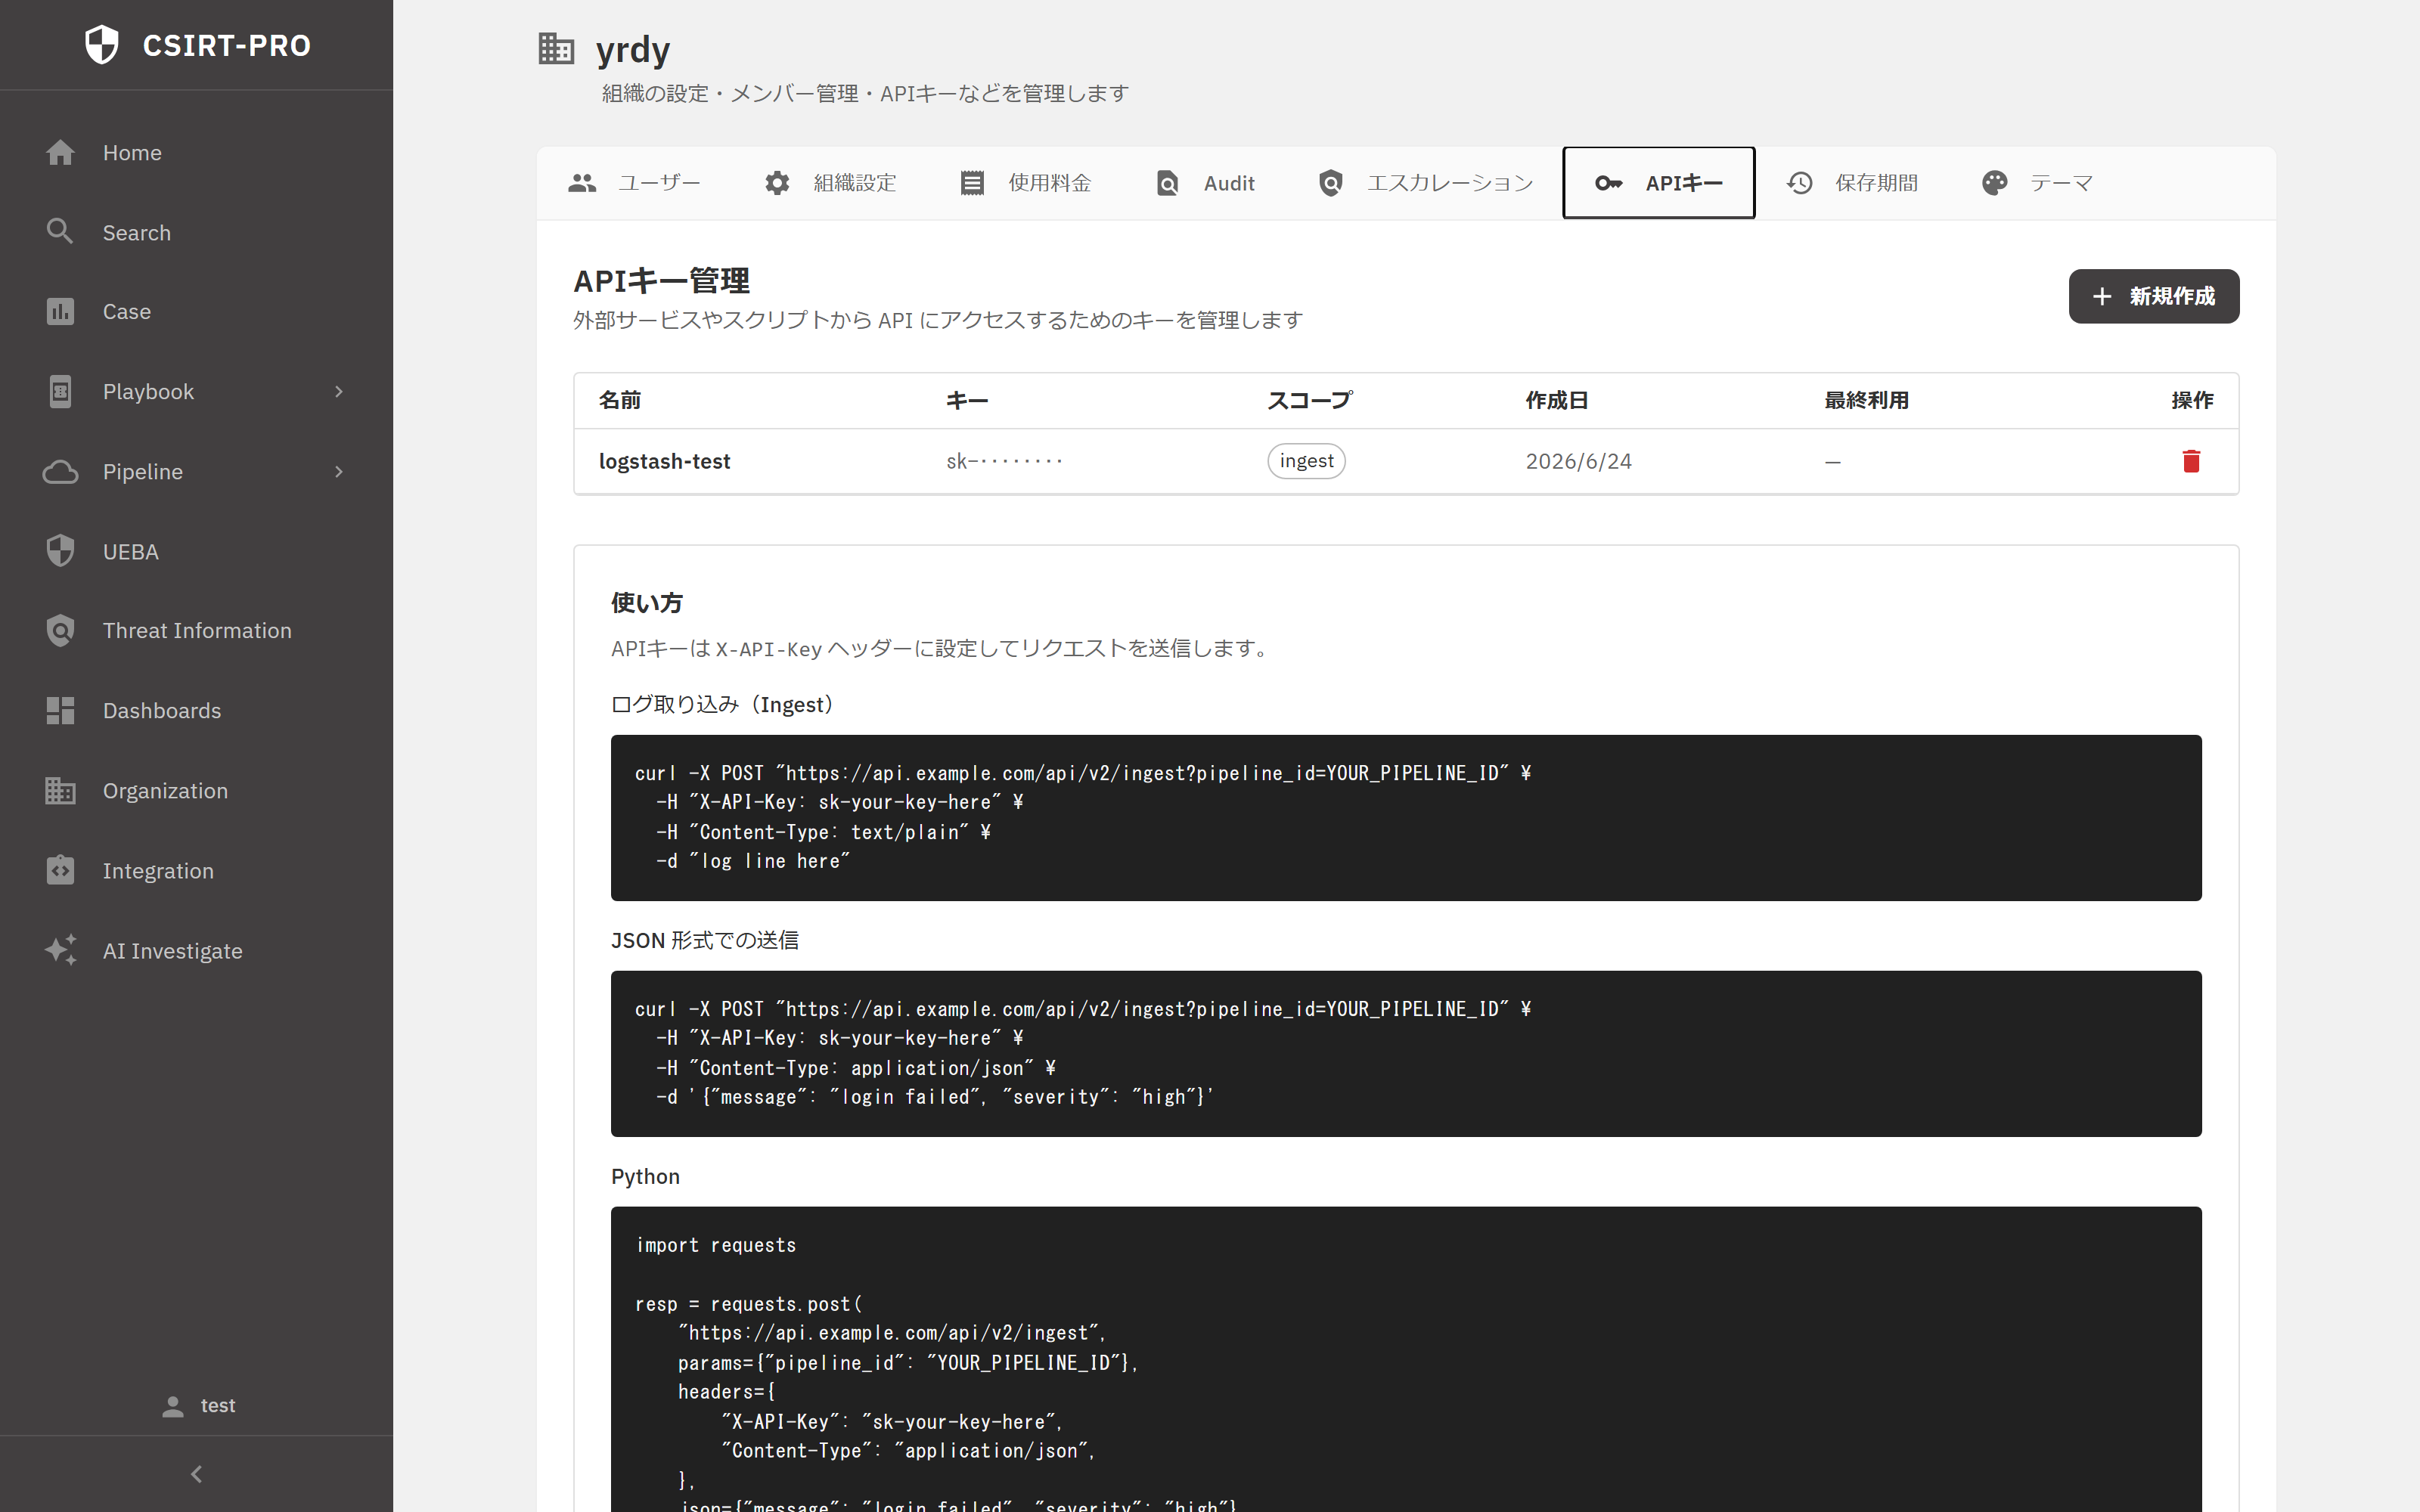Click the test user name
The image size is (2420, 1512).
218,1406
